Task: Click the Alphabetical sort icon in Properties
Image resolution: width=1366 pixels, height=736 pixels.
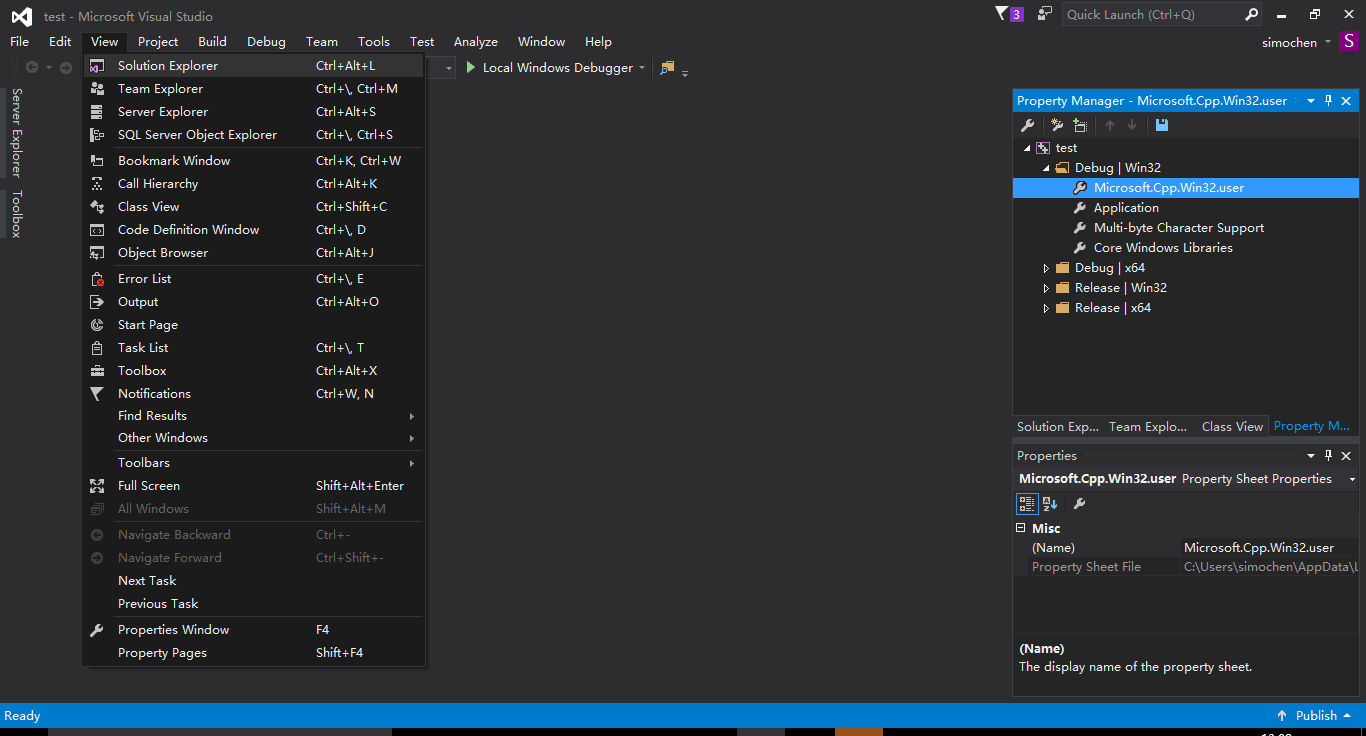Action: point(1050,504)
